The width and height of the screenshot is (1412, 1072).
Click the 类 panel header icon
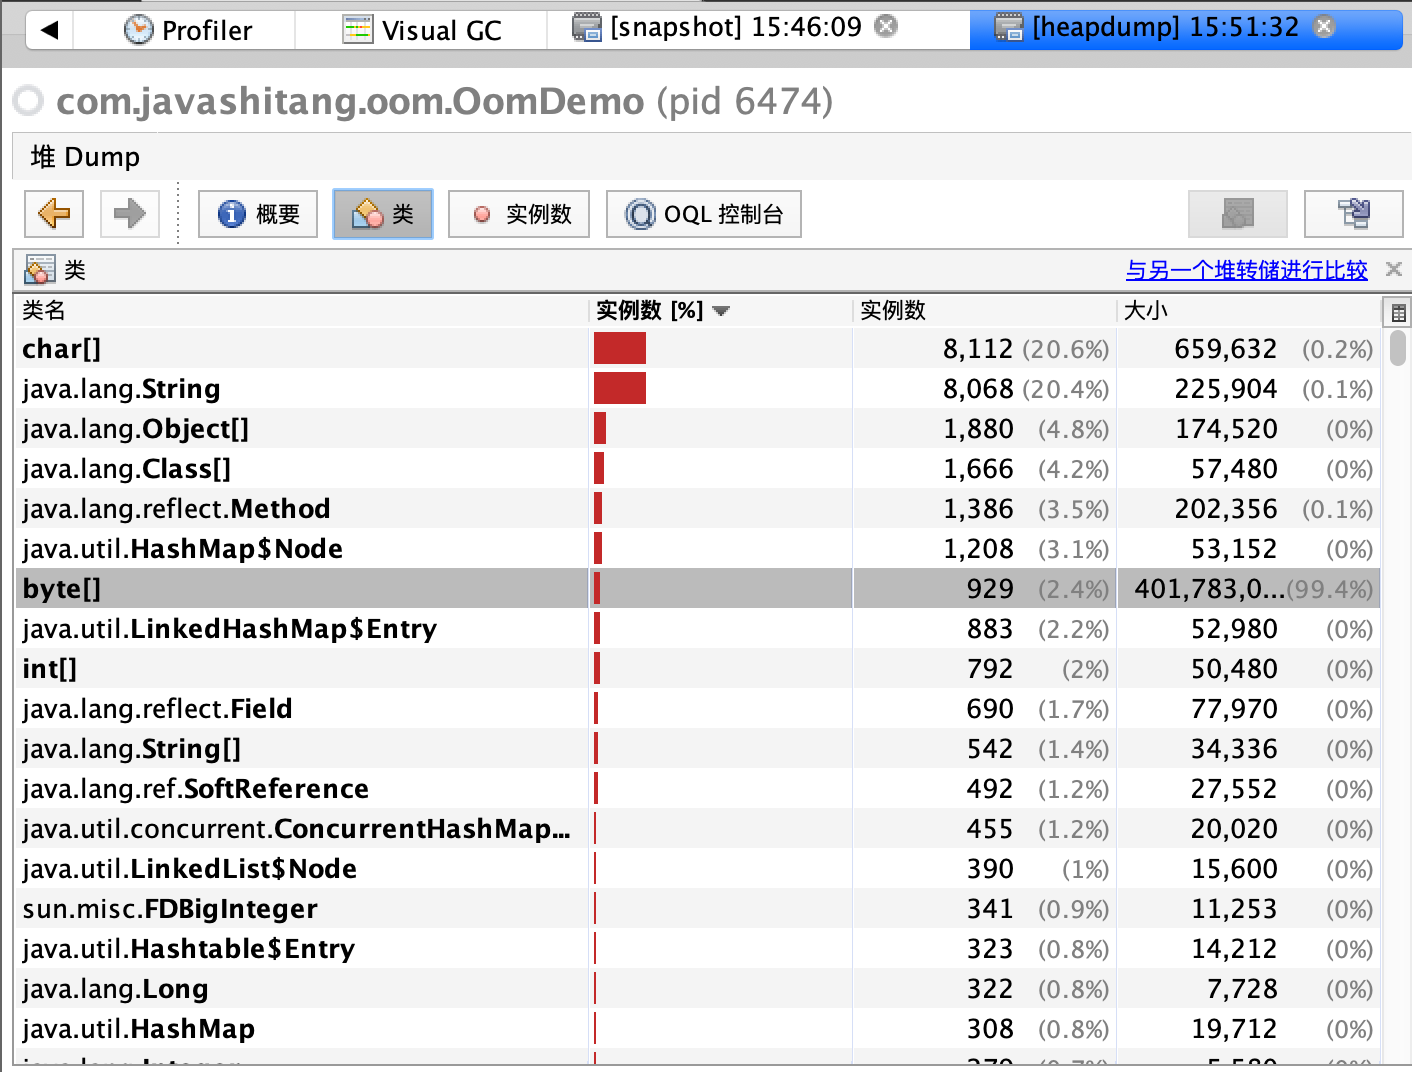[40, 270]
